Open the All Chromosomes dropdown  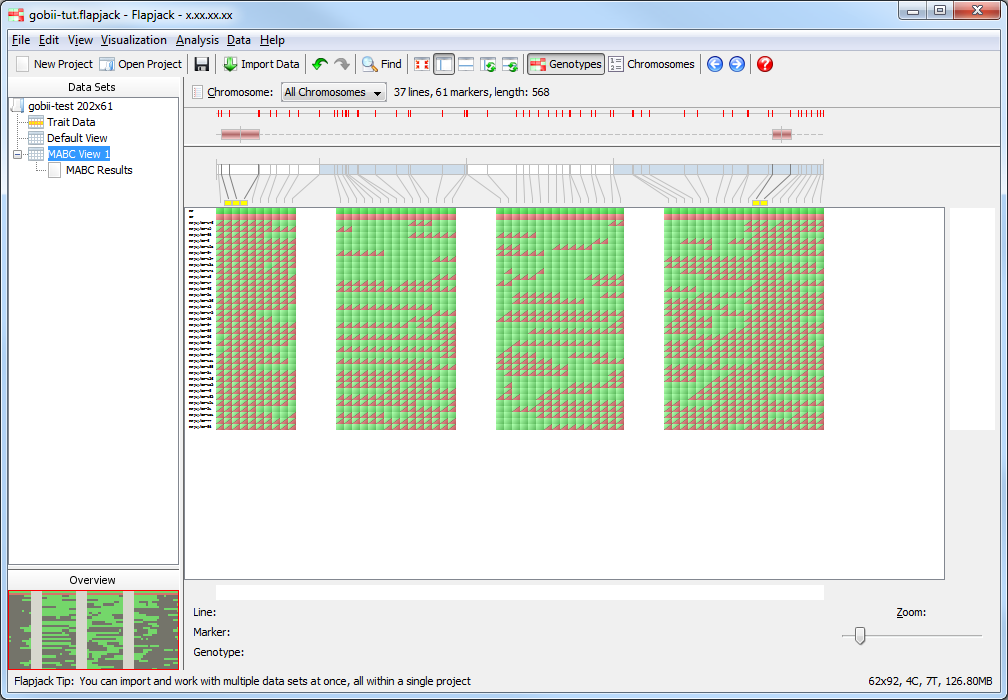[334, 93]
